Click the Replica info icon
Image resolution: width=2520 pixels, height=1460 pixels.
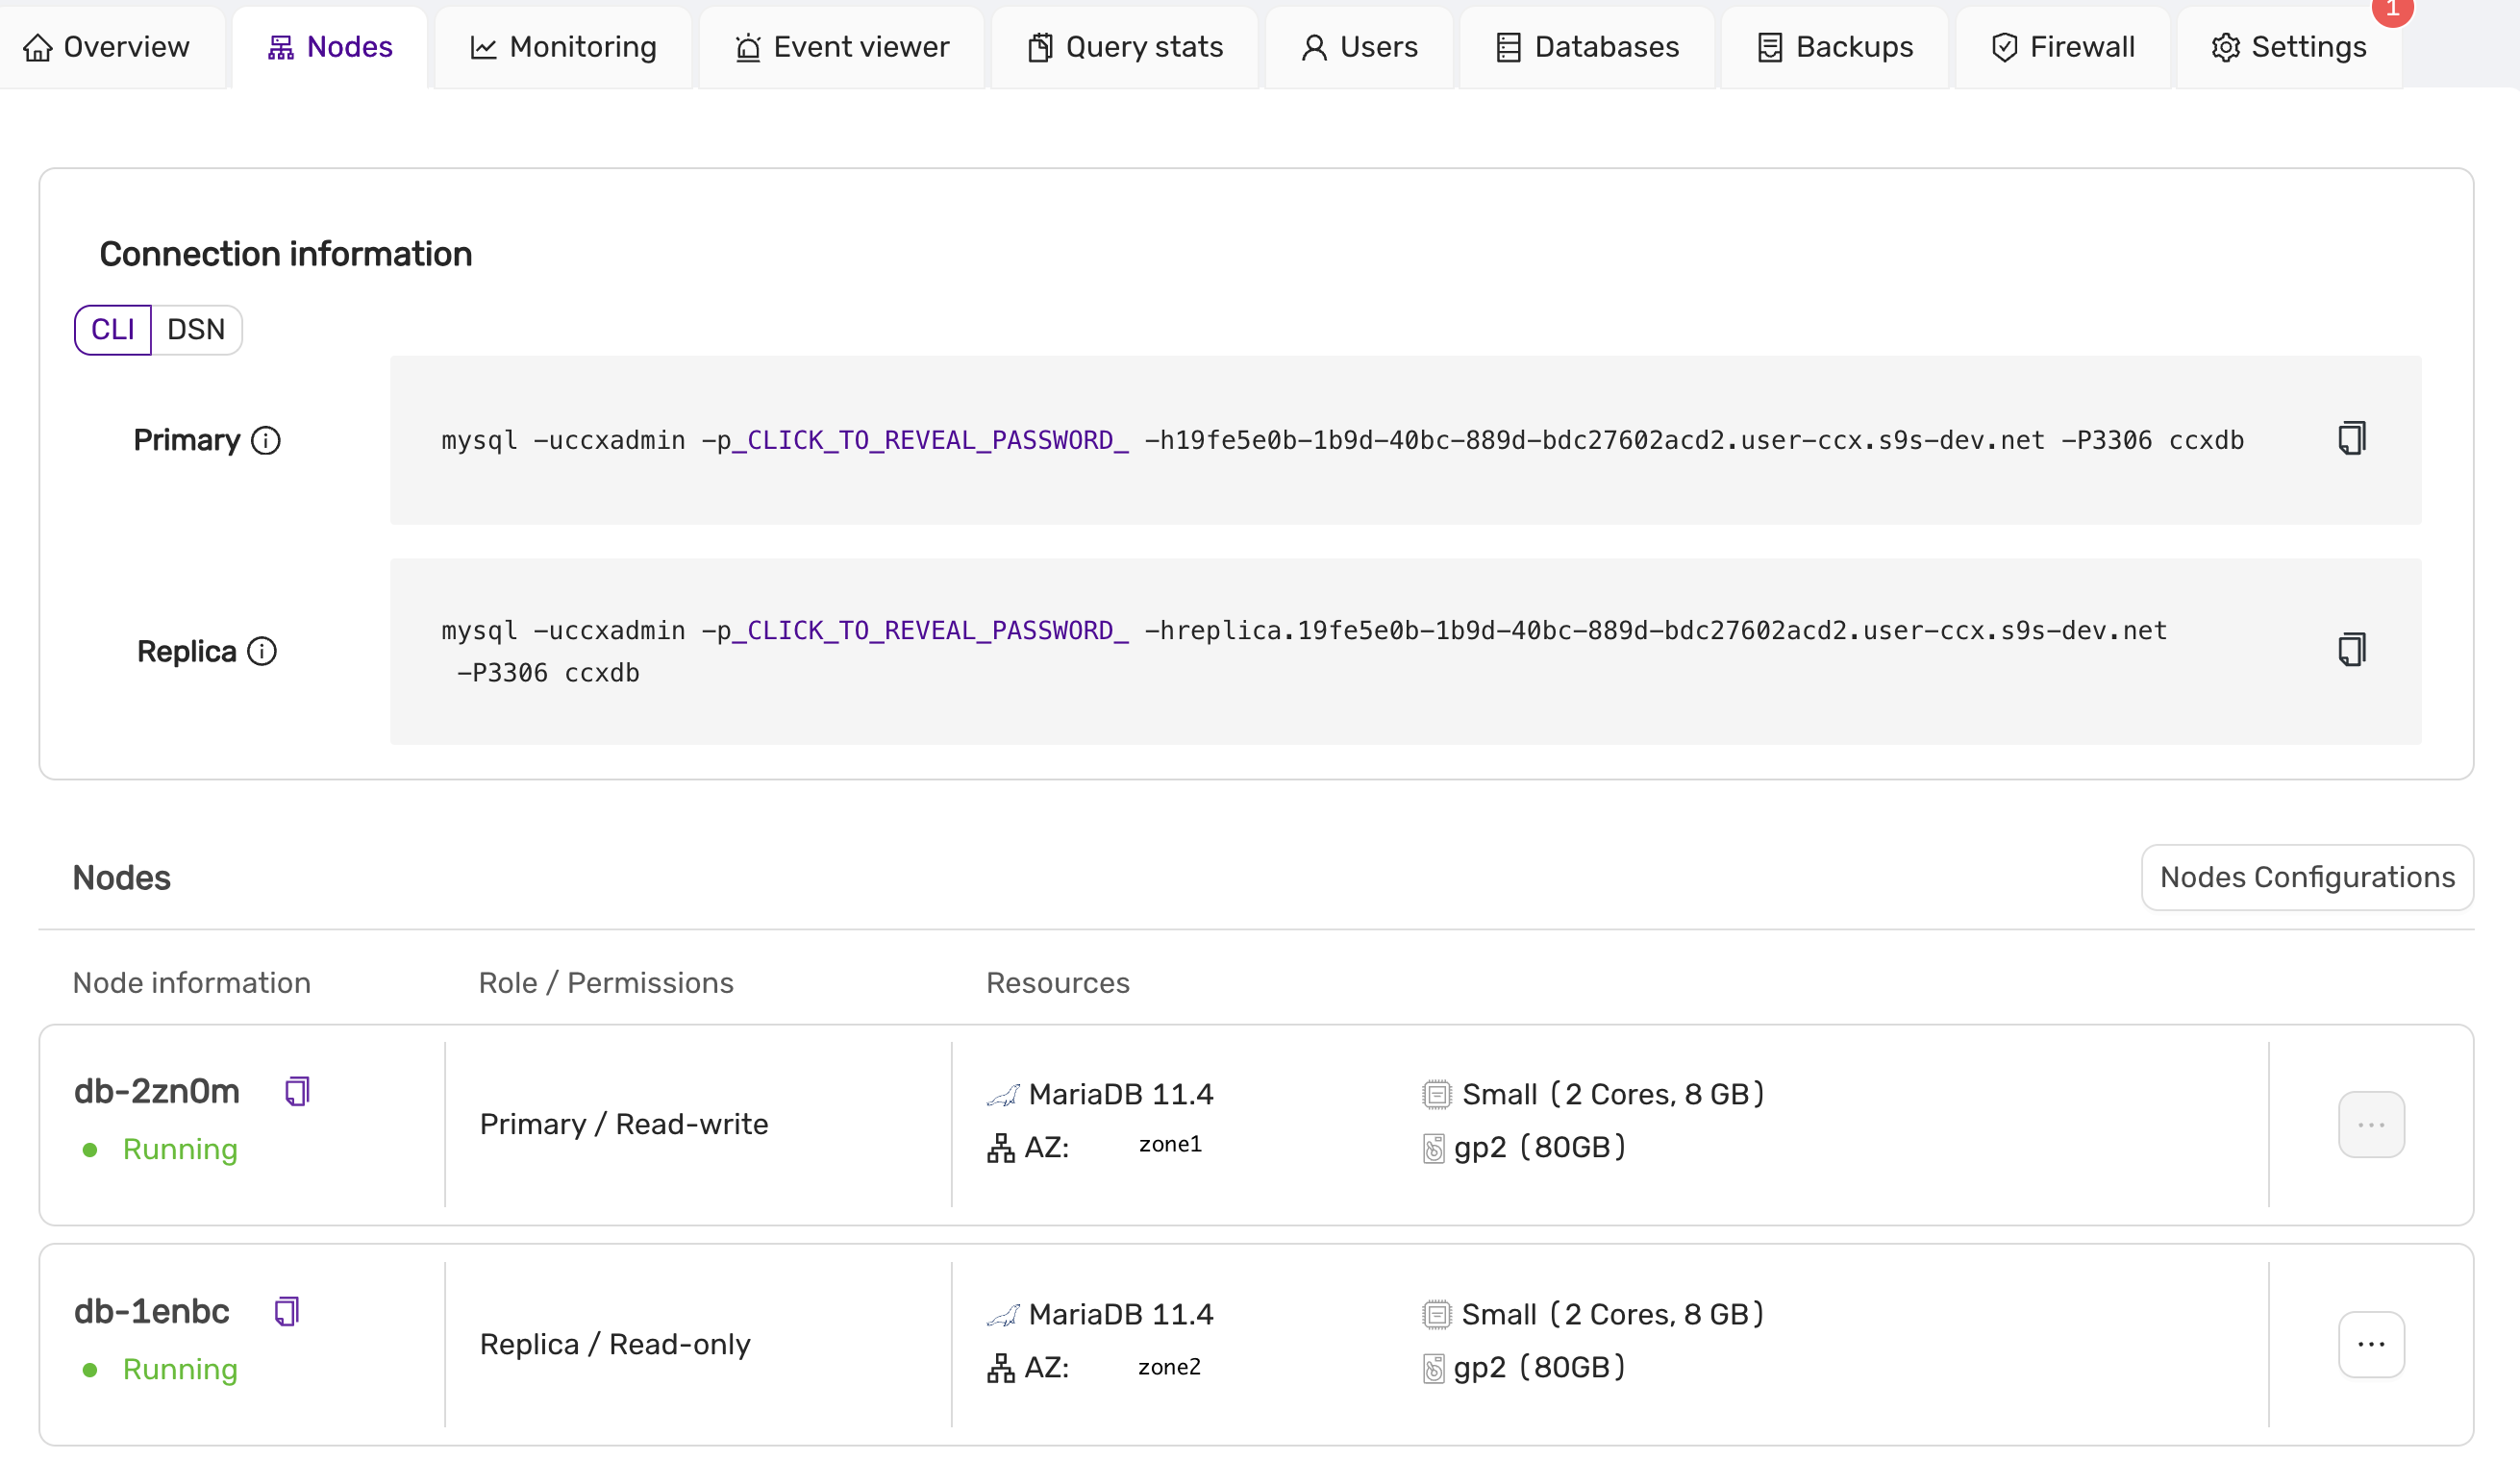(262, 651)
